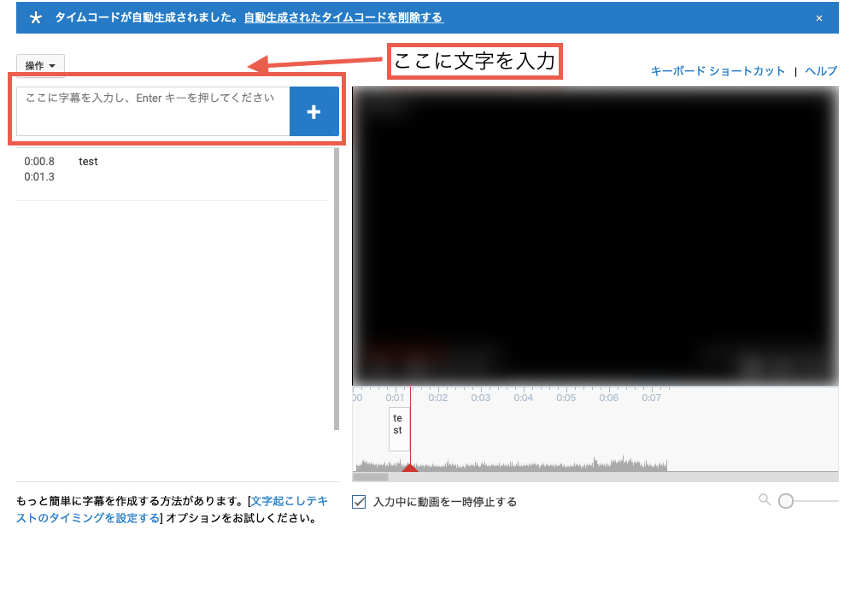
Task: Click the red playhead marker
Action: (410, 467)
